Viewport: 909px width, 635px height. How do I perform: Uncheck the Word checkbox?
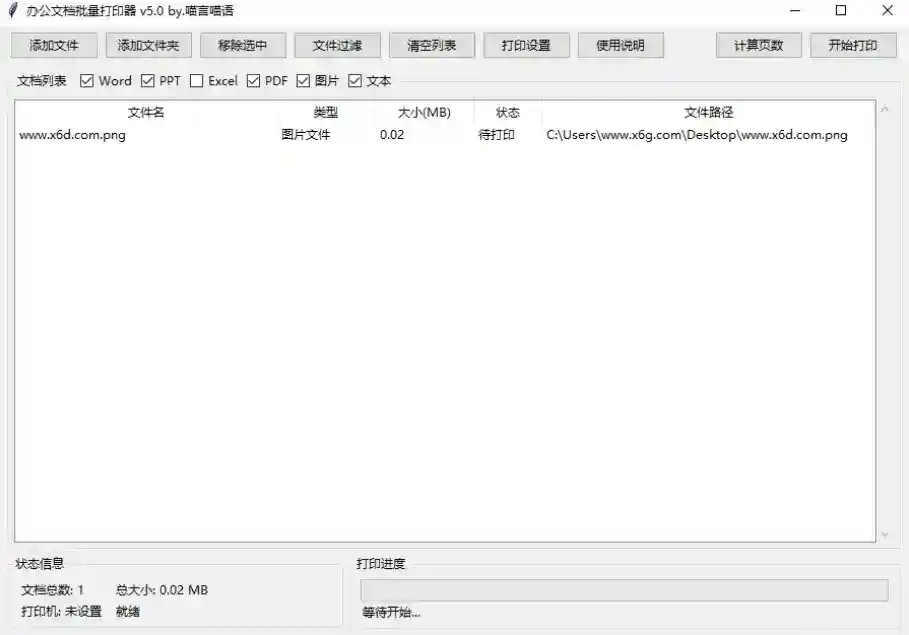(87, 81)
